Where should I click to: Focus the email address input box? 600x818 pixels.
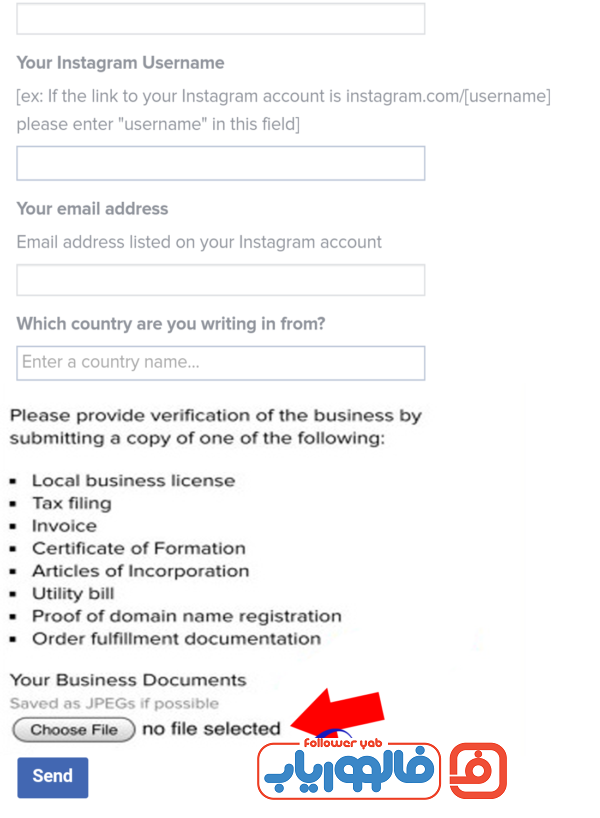pos(221,280)
